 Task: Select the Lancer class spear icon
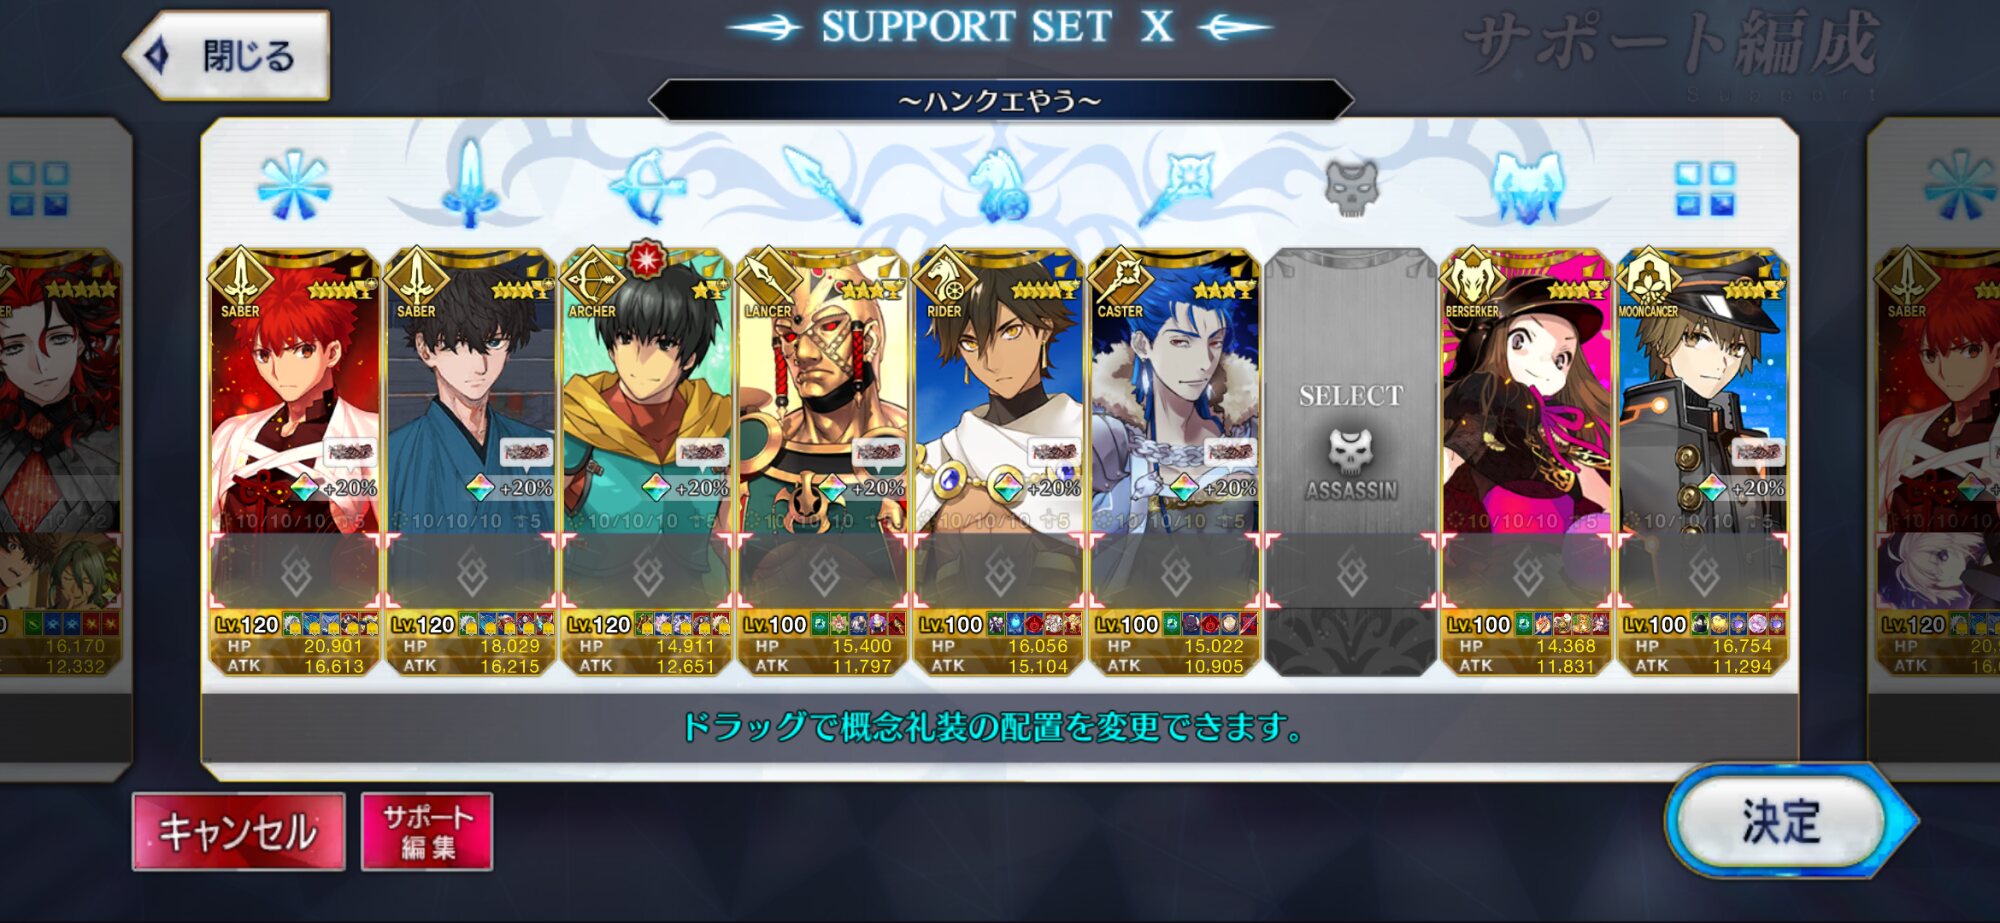tap(822, 186)
